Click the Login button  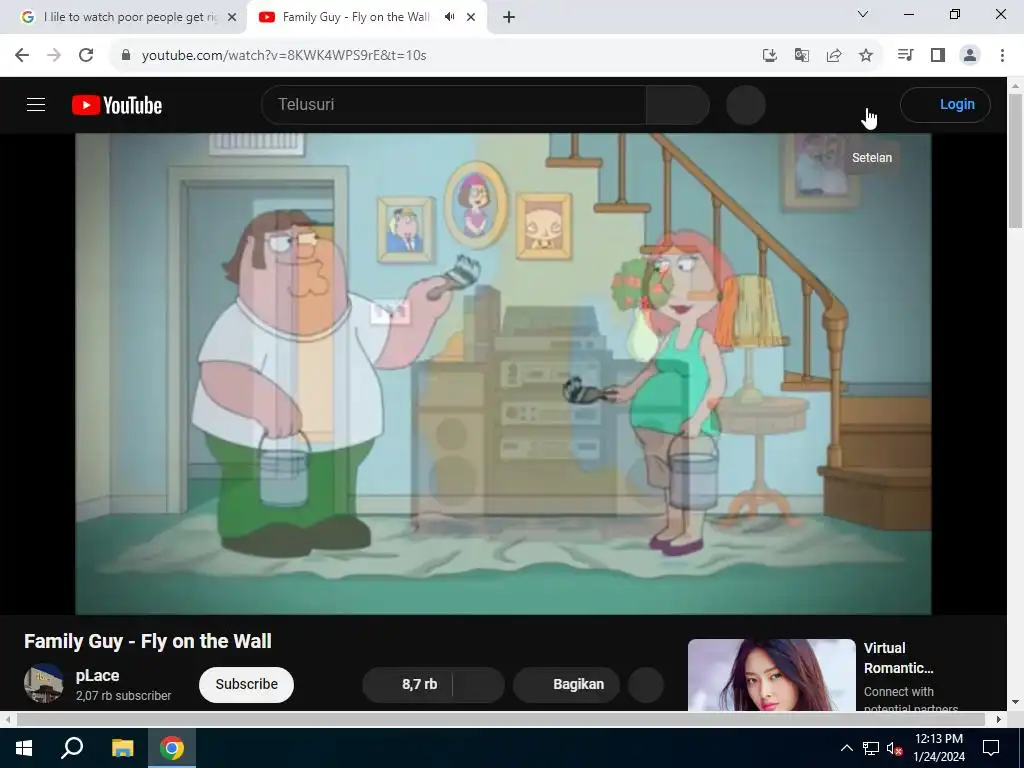coord(945,104)
